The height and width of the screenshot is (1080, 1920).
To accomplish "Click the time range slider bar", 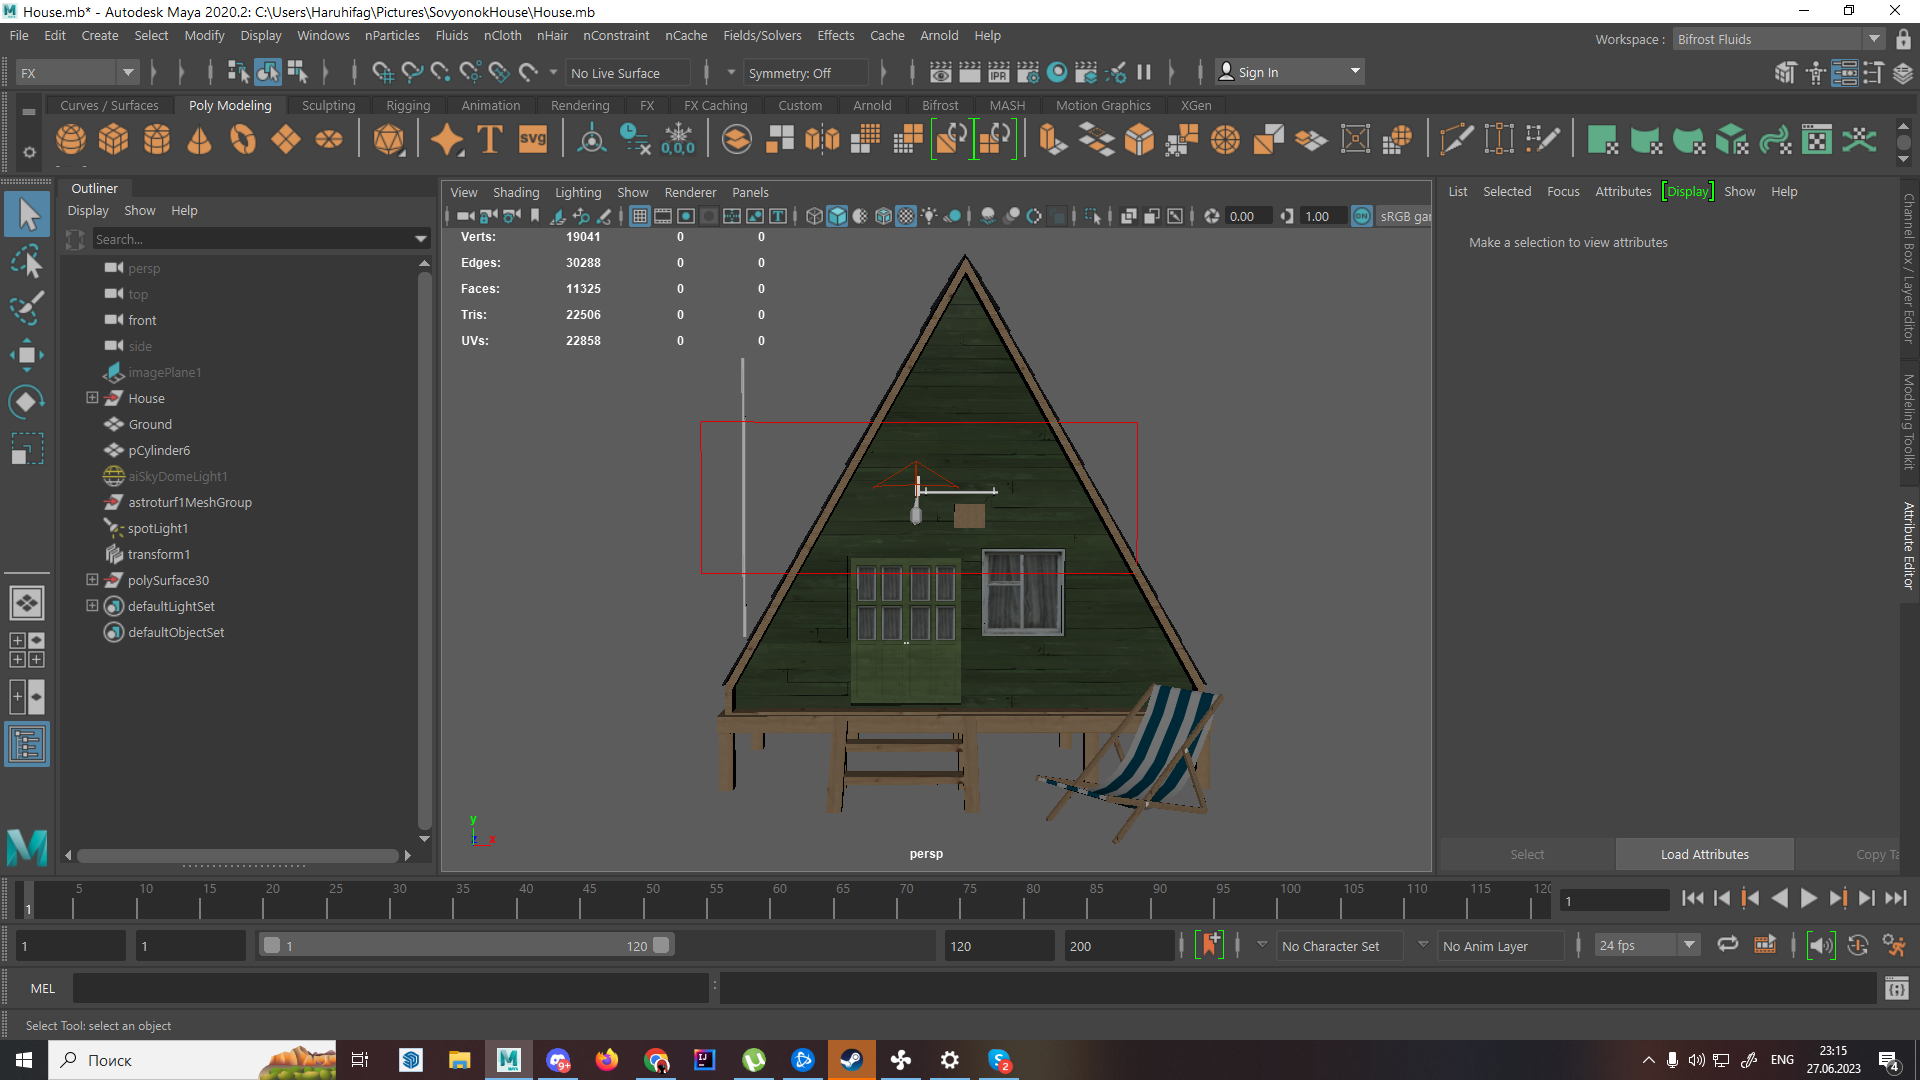I will (x=465, y=945).
